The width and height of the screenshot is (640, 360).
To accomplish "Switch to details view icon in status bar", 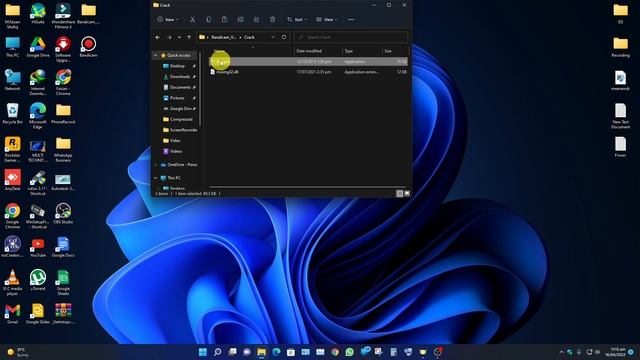I will point(400,193).
